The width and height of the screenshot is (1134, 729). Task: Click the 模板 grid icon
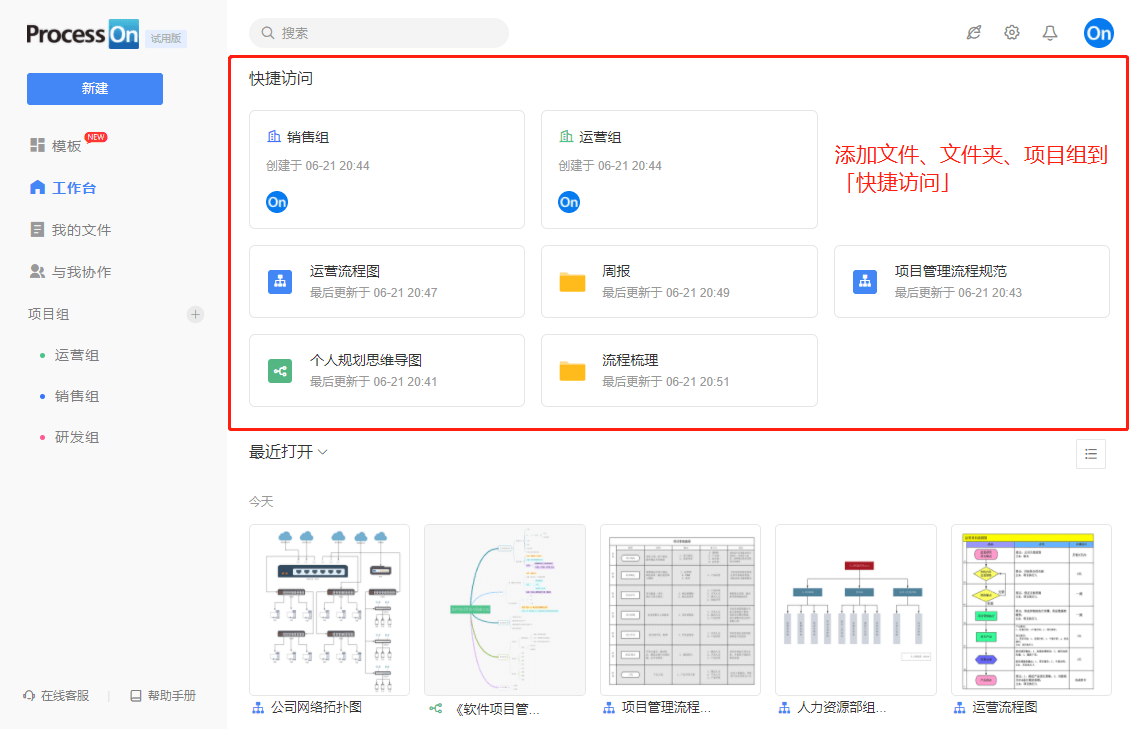point(38,145)
